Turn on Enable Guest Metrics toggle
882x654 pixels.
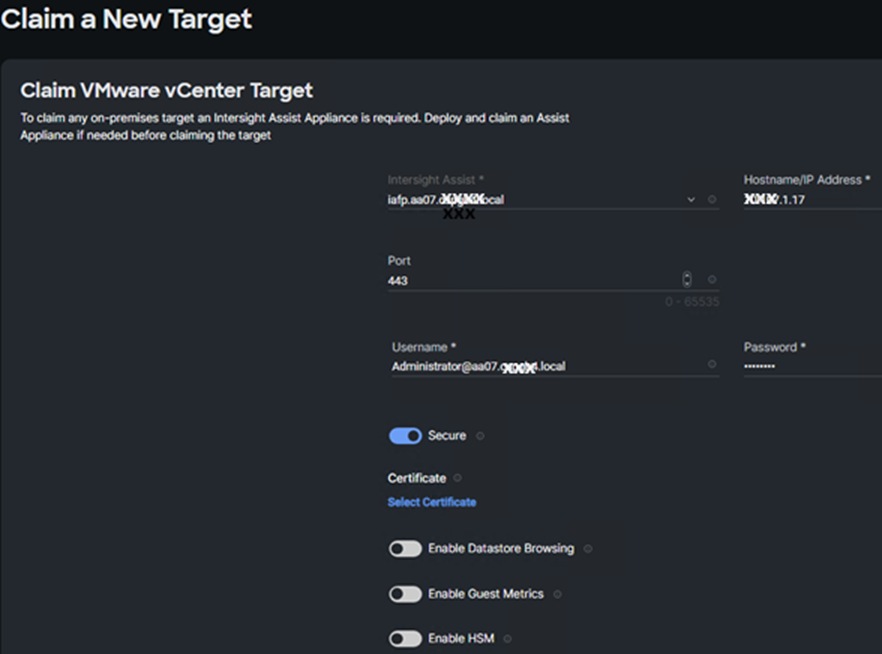(405, 594)
